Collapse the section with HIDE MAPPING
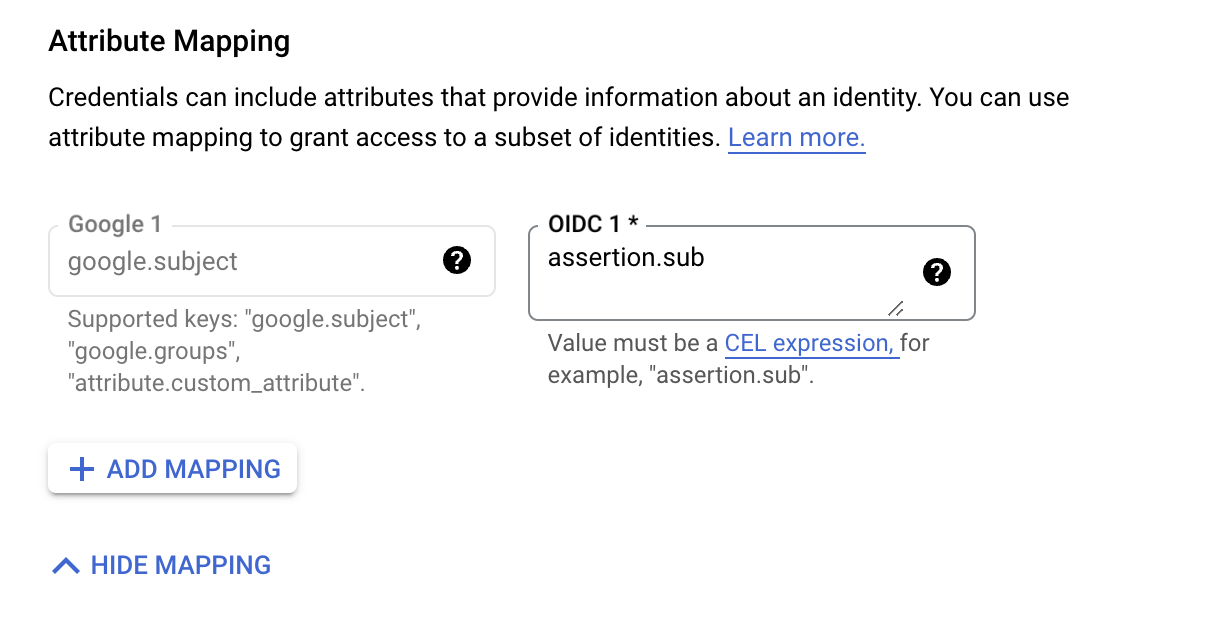The height and width of the screenshot is (622, 1208). [161, 565]
